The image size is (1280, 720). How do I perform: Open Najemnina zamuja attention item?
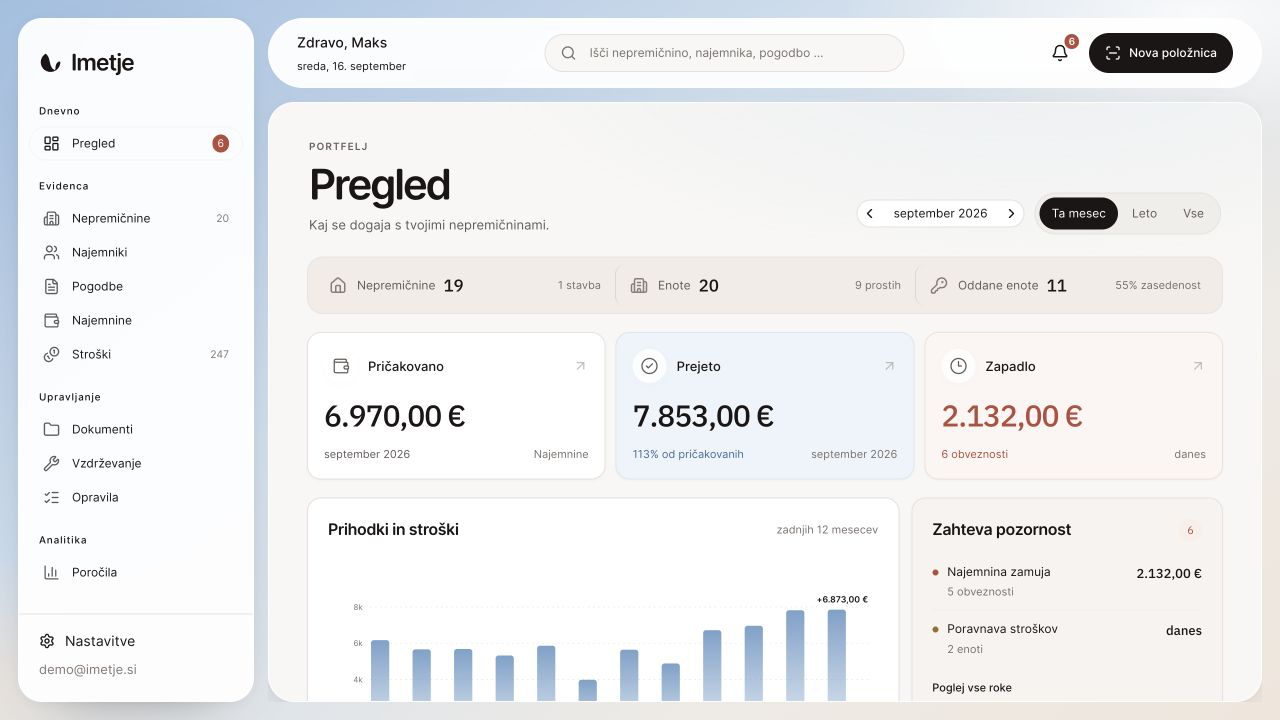click(x=1067, y=581)
